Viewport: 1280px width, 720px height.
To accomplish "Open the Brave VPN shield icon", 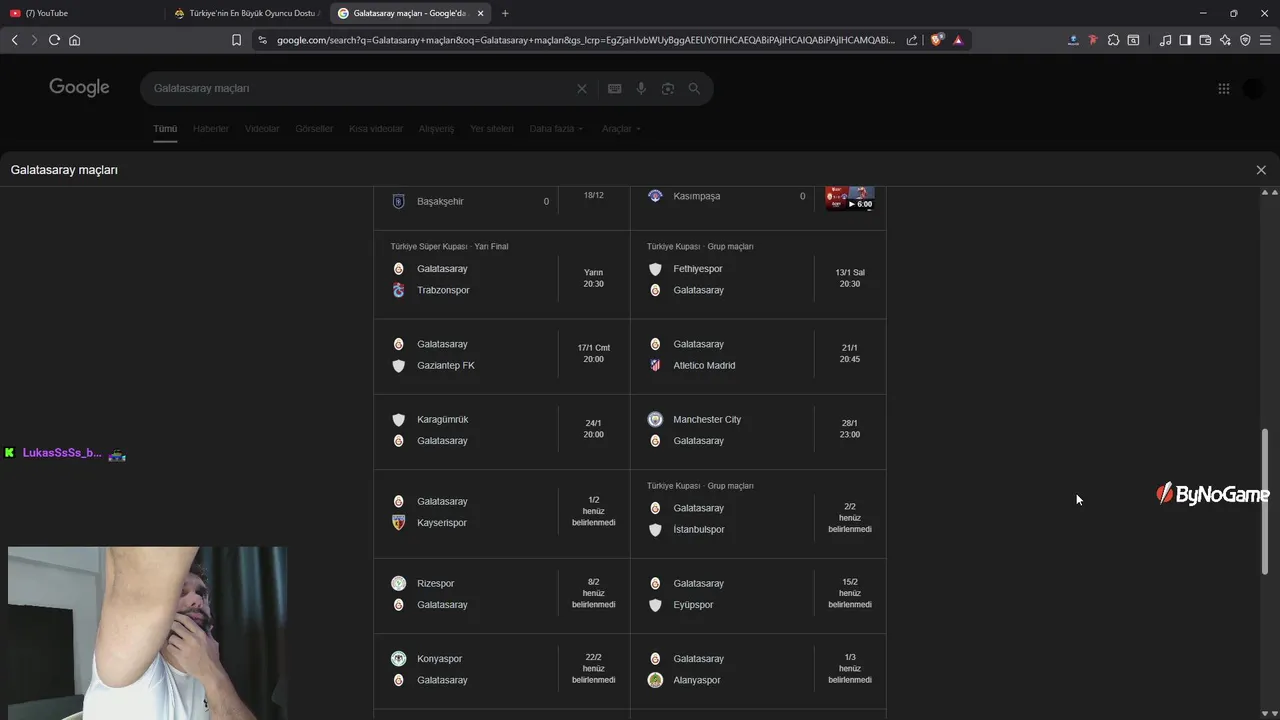I will (1245, 40).
